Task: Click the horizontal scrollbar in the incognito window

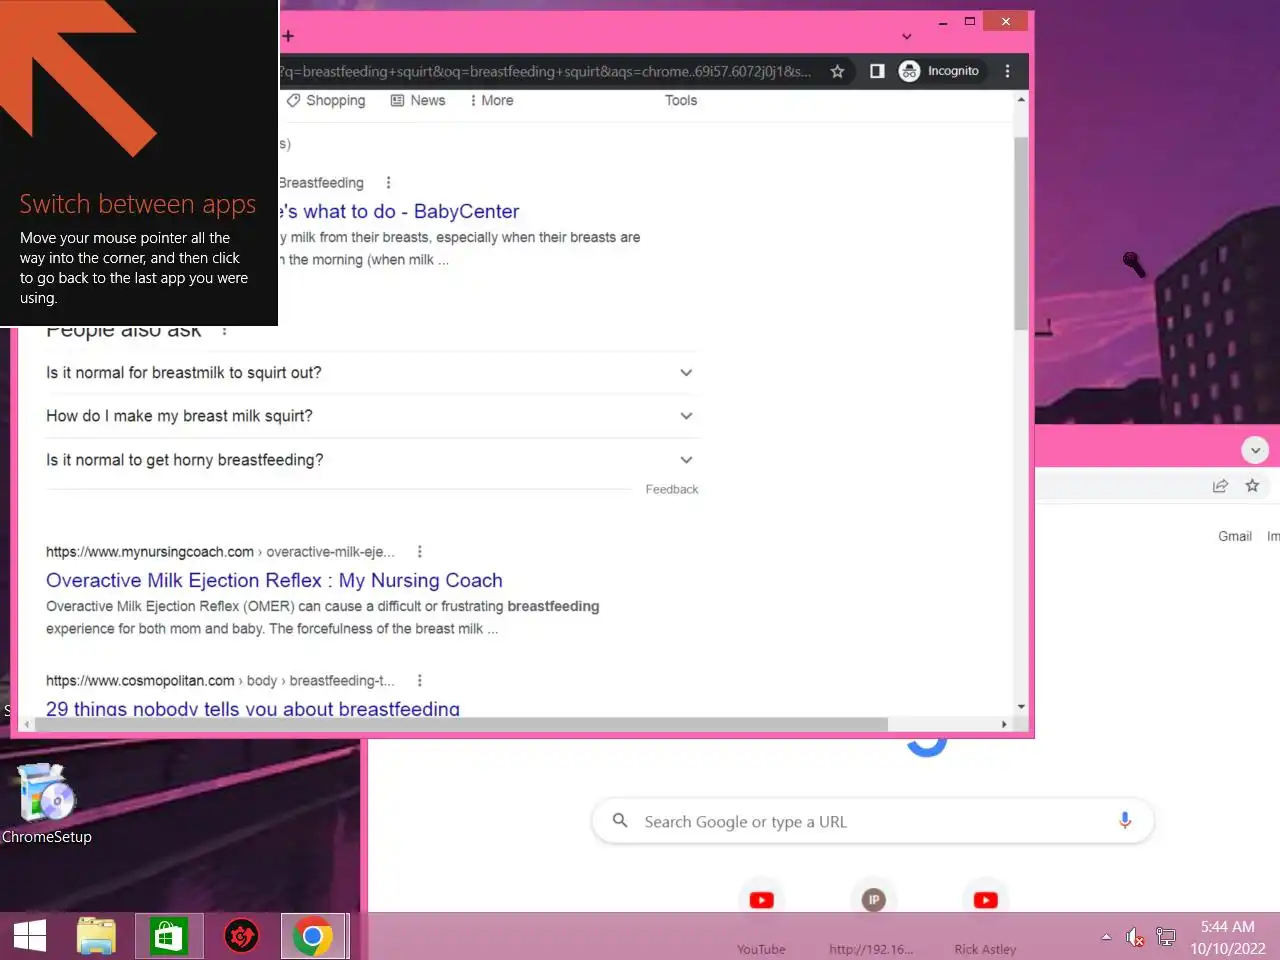Action: (x=461, y=724)
